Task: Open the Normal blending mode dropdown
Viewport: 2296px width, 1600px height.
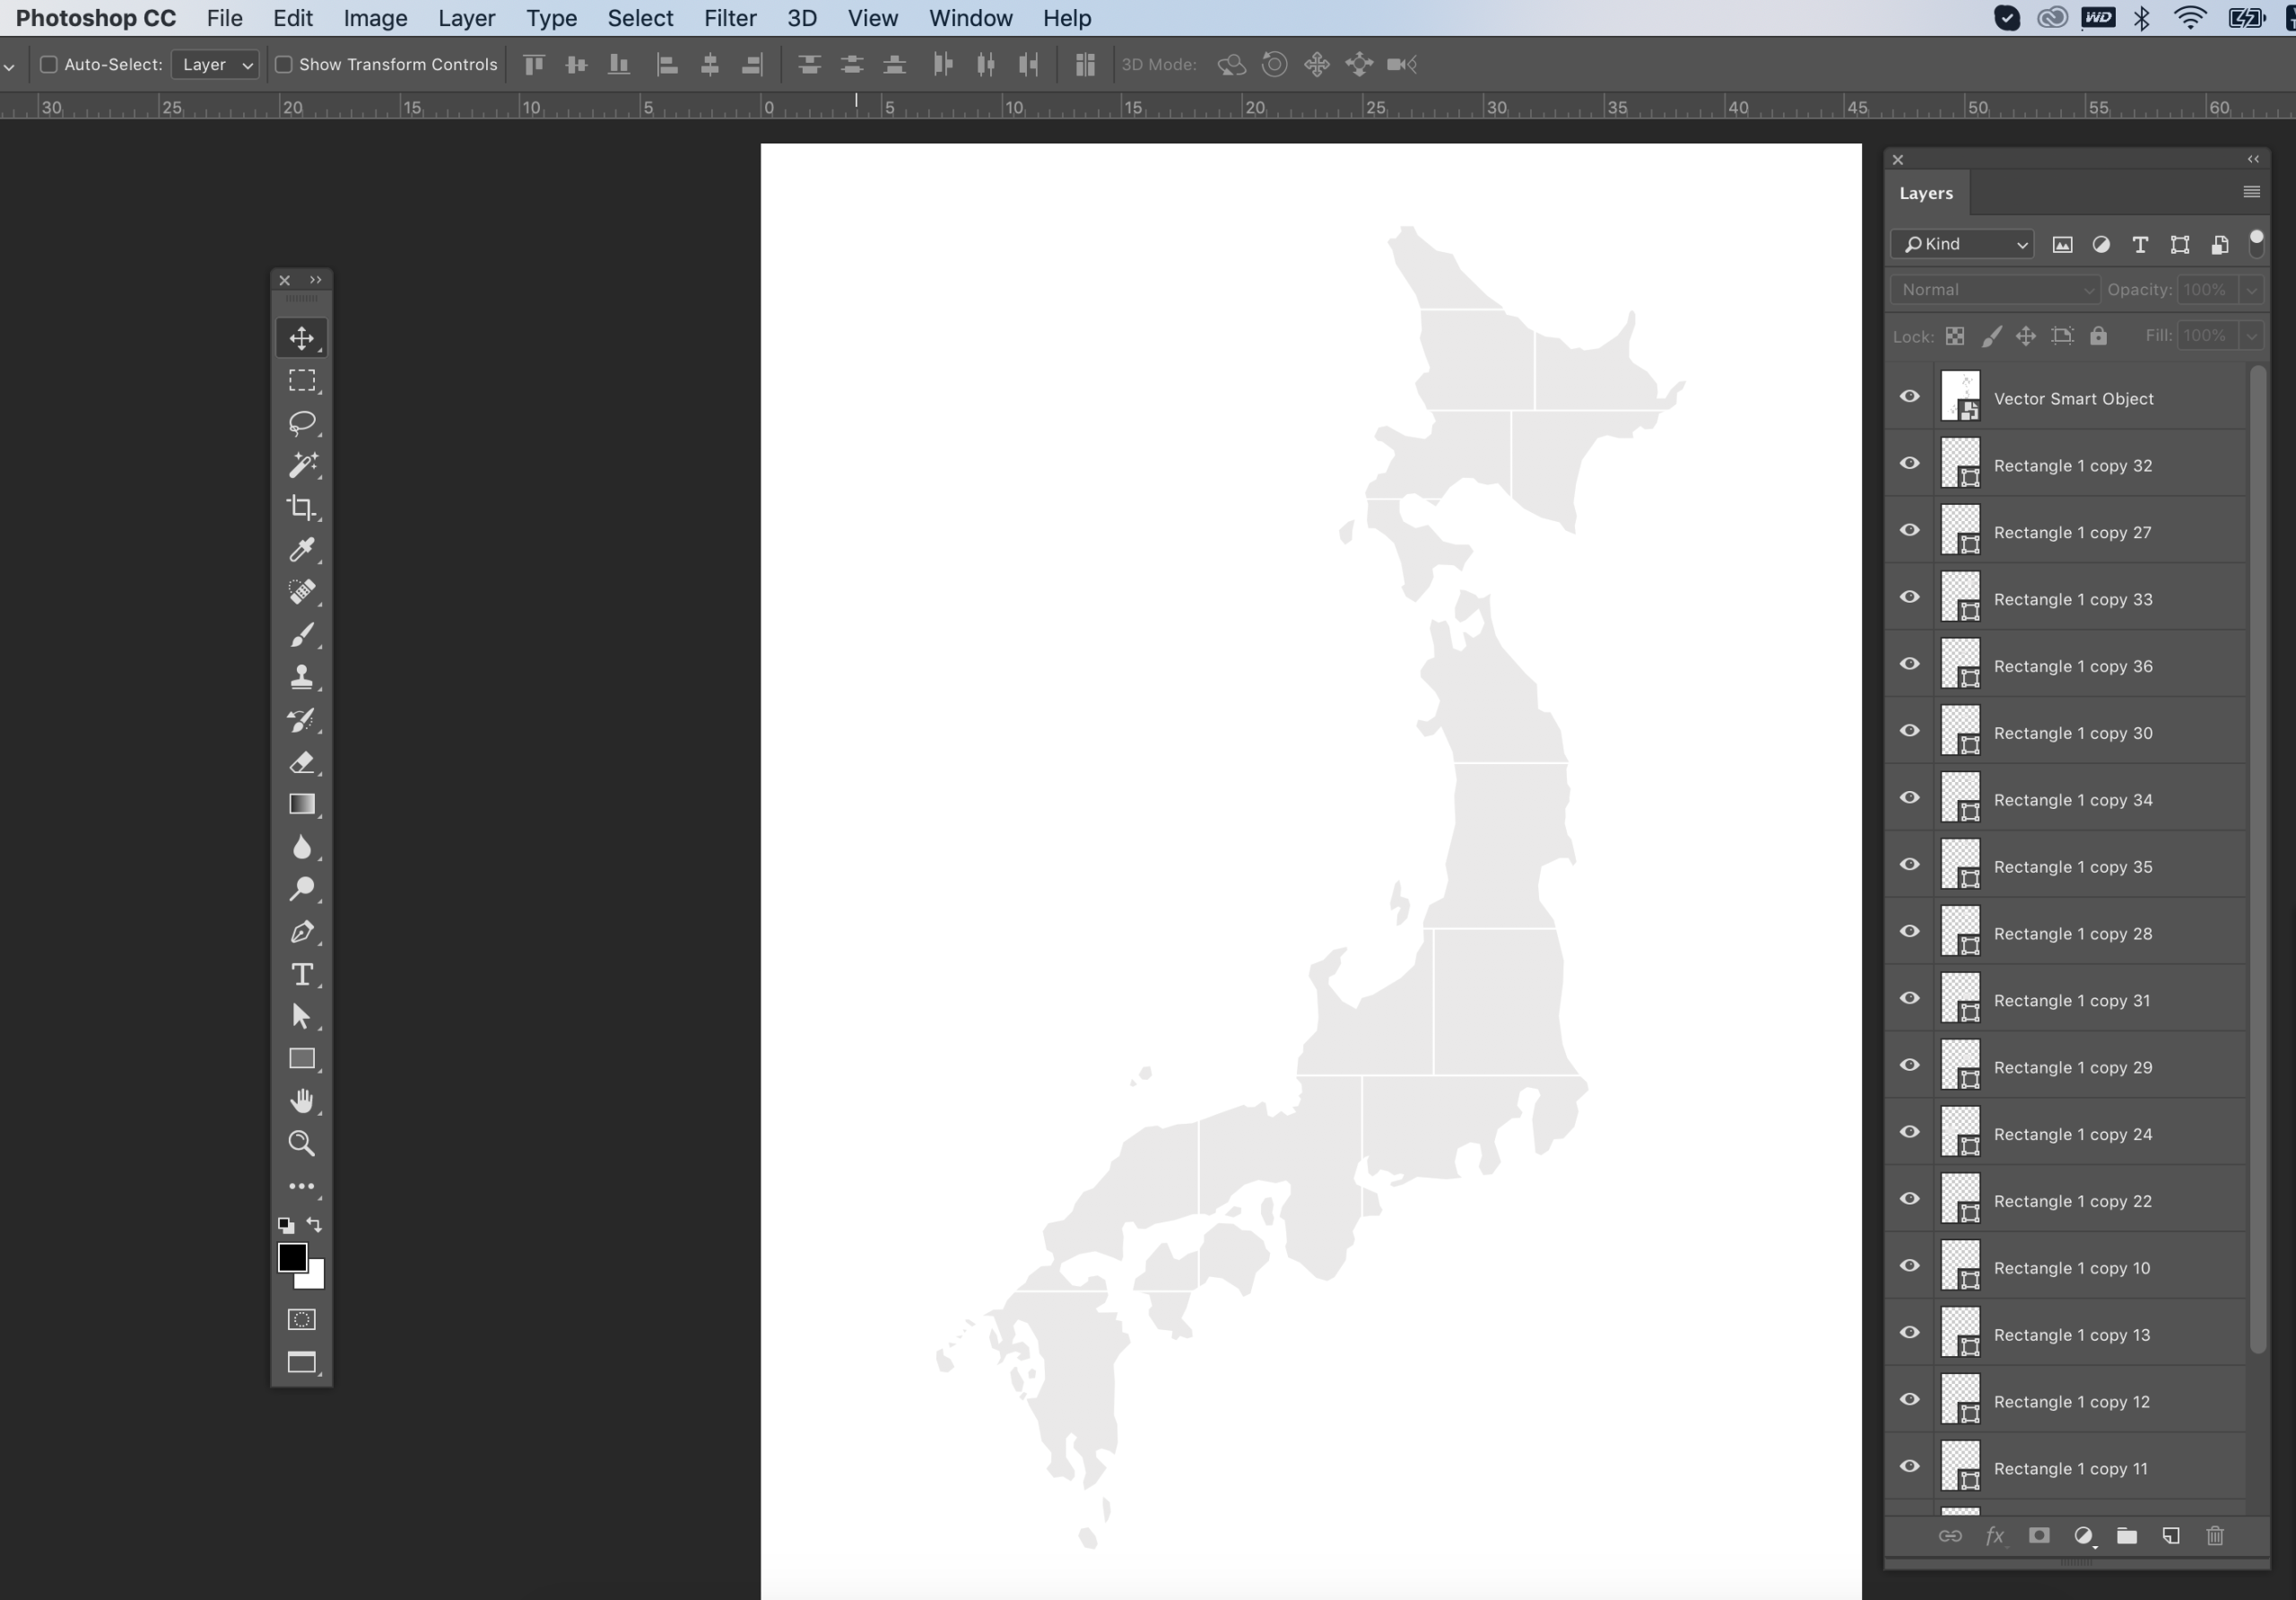Action: 1995,290
